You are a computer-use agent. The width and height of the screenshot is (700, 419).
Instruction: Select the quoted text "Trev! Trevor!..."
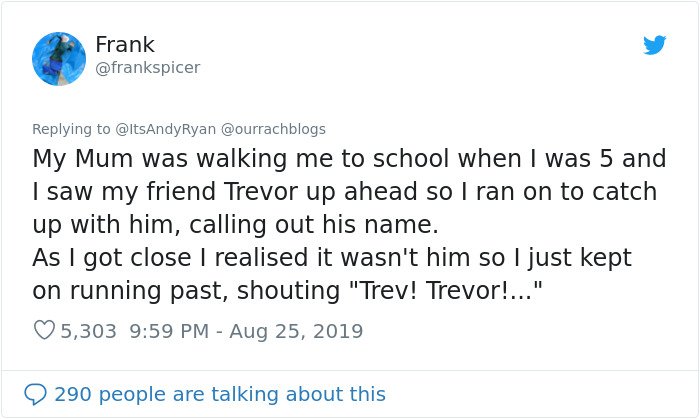coord(445,291)
